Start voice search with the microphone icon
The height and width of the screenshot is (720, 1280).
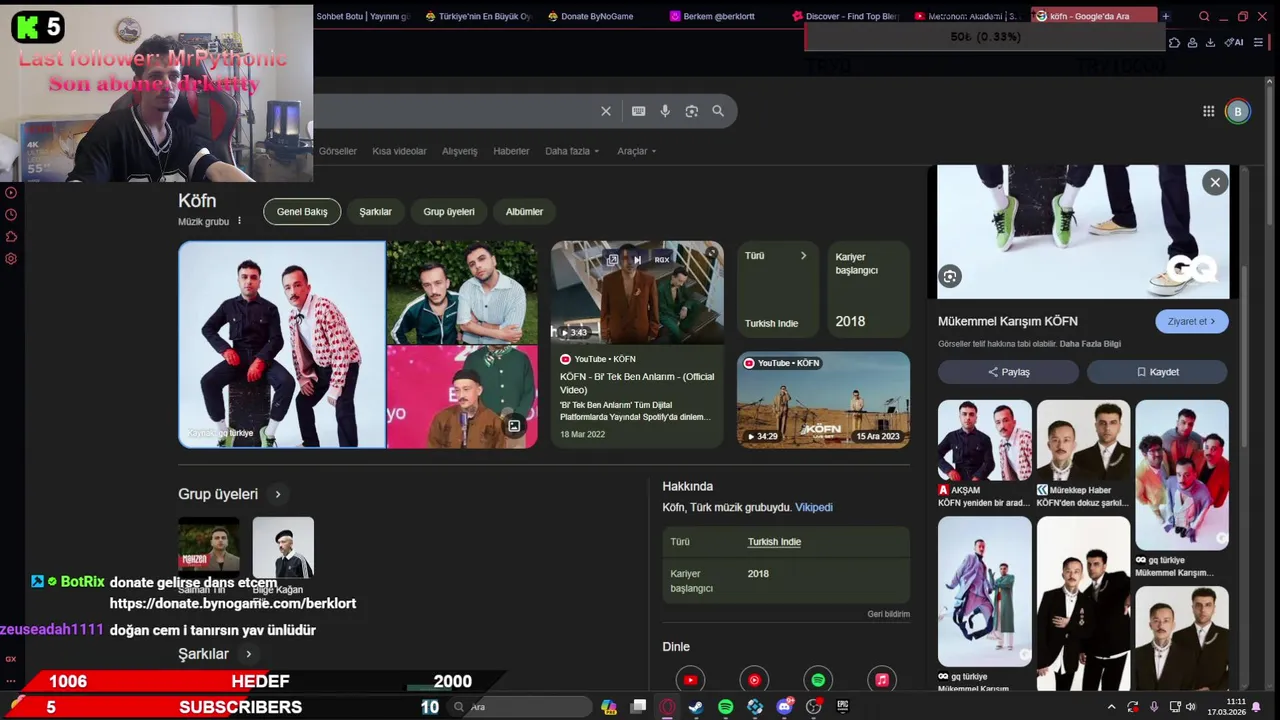point(665,111)
